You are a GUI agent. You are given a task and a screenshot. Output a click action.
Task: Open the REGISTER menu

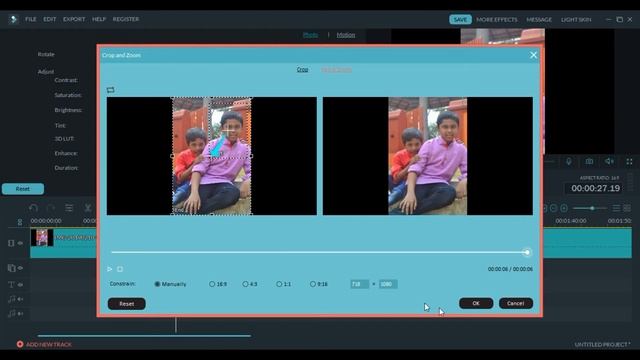click(x=126, y=19)
